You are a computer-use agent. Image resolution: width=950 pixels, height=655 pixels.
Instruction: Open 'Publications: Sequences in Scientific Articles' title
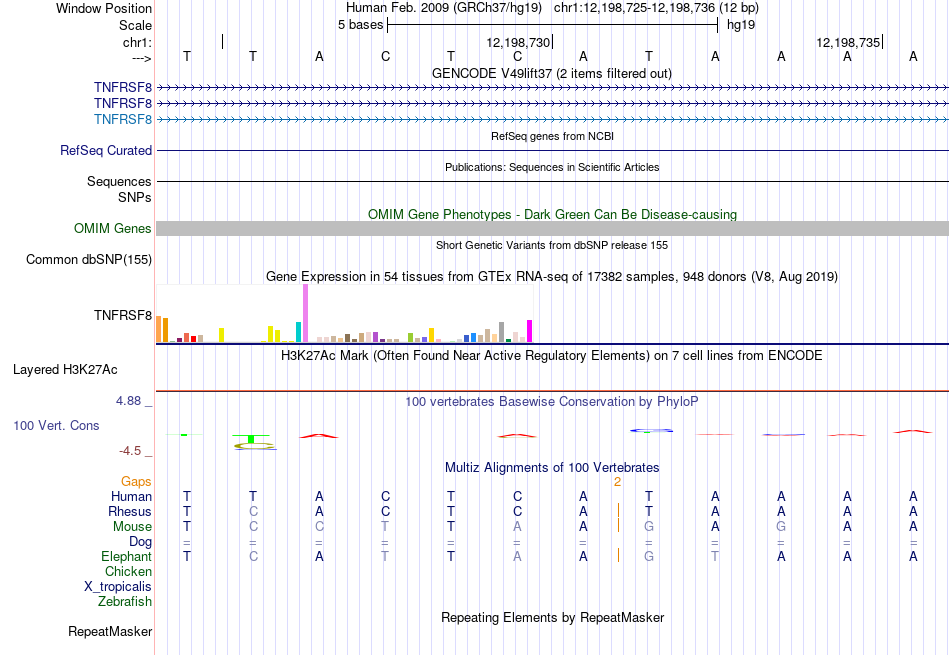552,167
